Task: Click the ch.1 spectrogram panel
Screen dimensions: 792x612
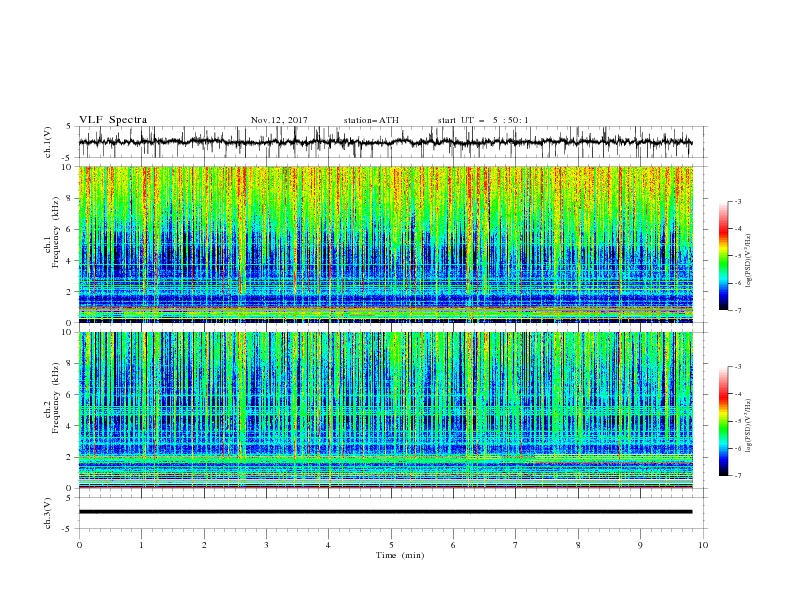Action: 385,244
